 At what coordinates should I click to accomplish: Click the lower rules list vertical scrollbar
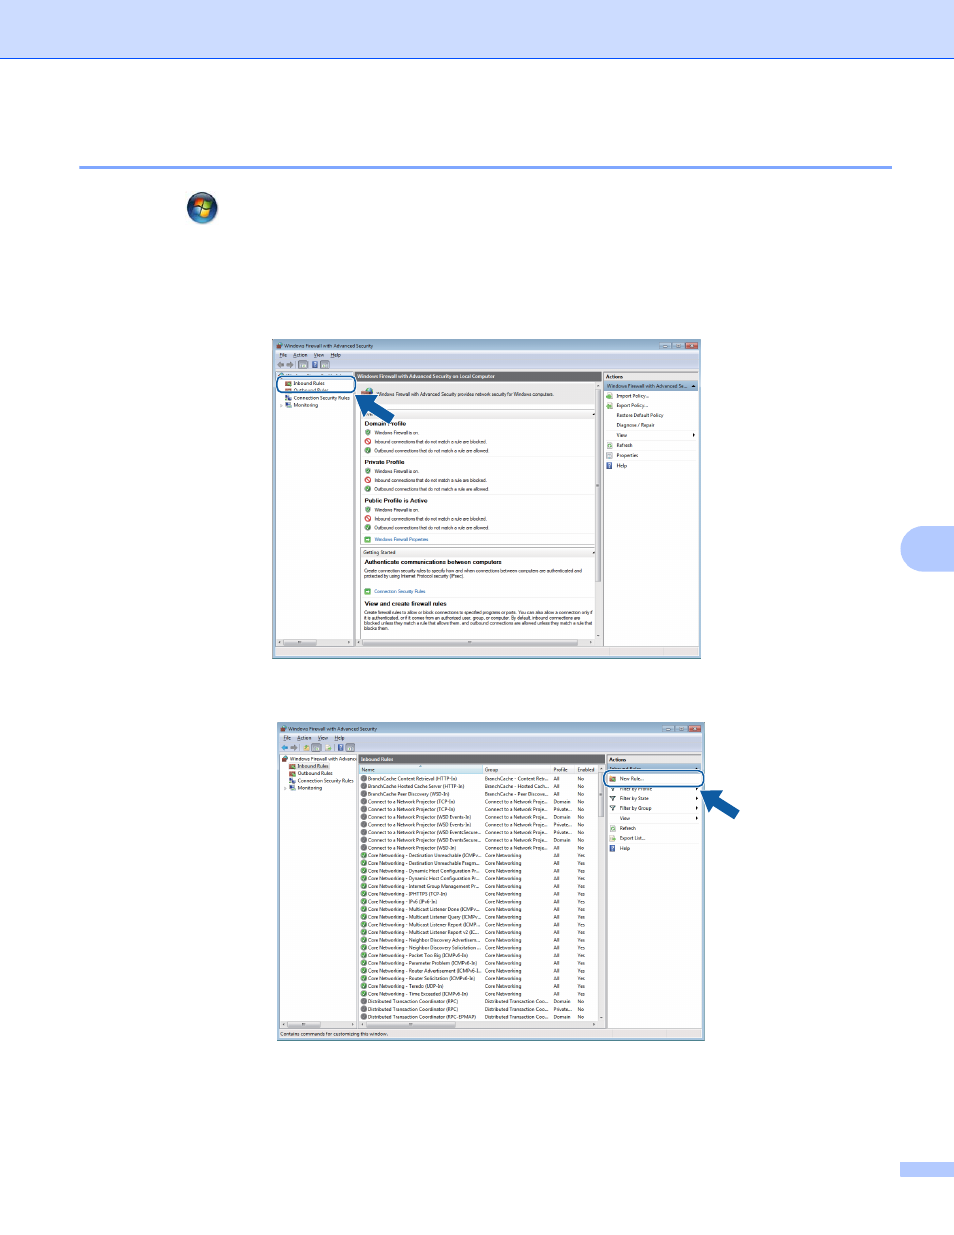pyautogui.click(x=602, y=893)
